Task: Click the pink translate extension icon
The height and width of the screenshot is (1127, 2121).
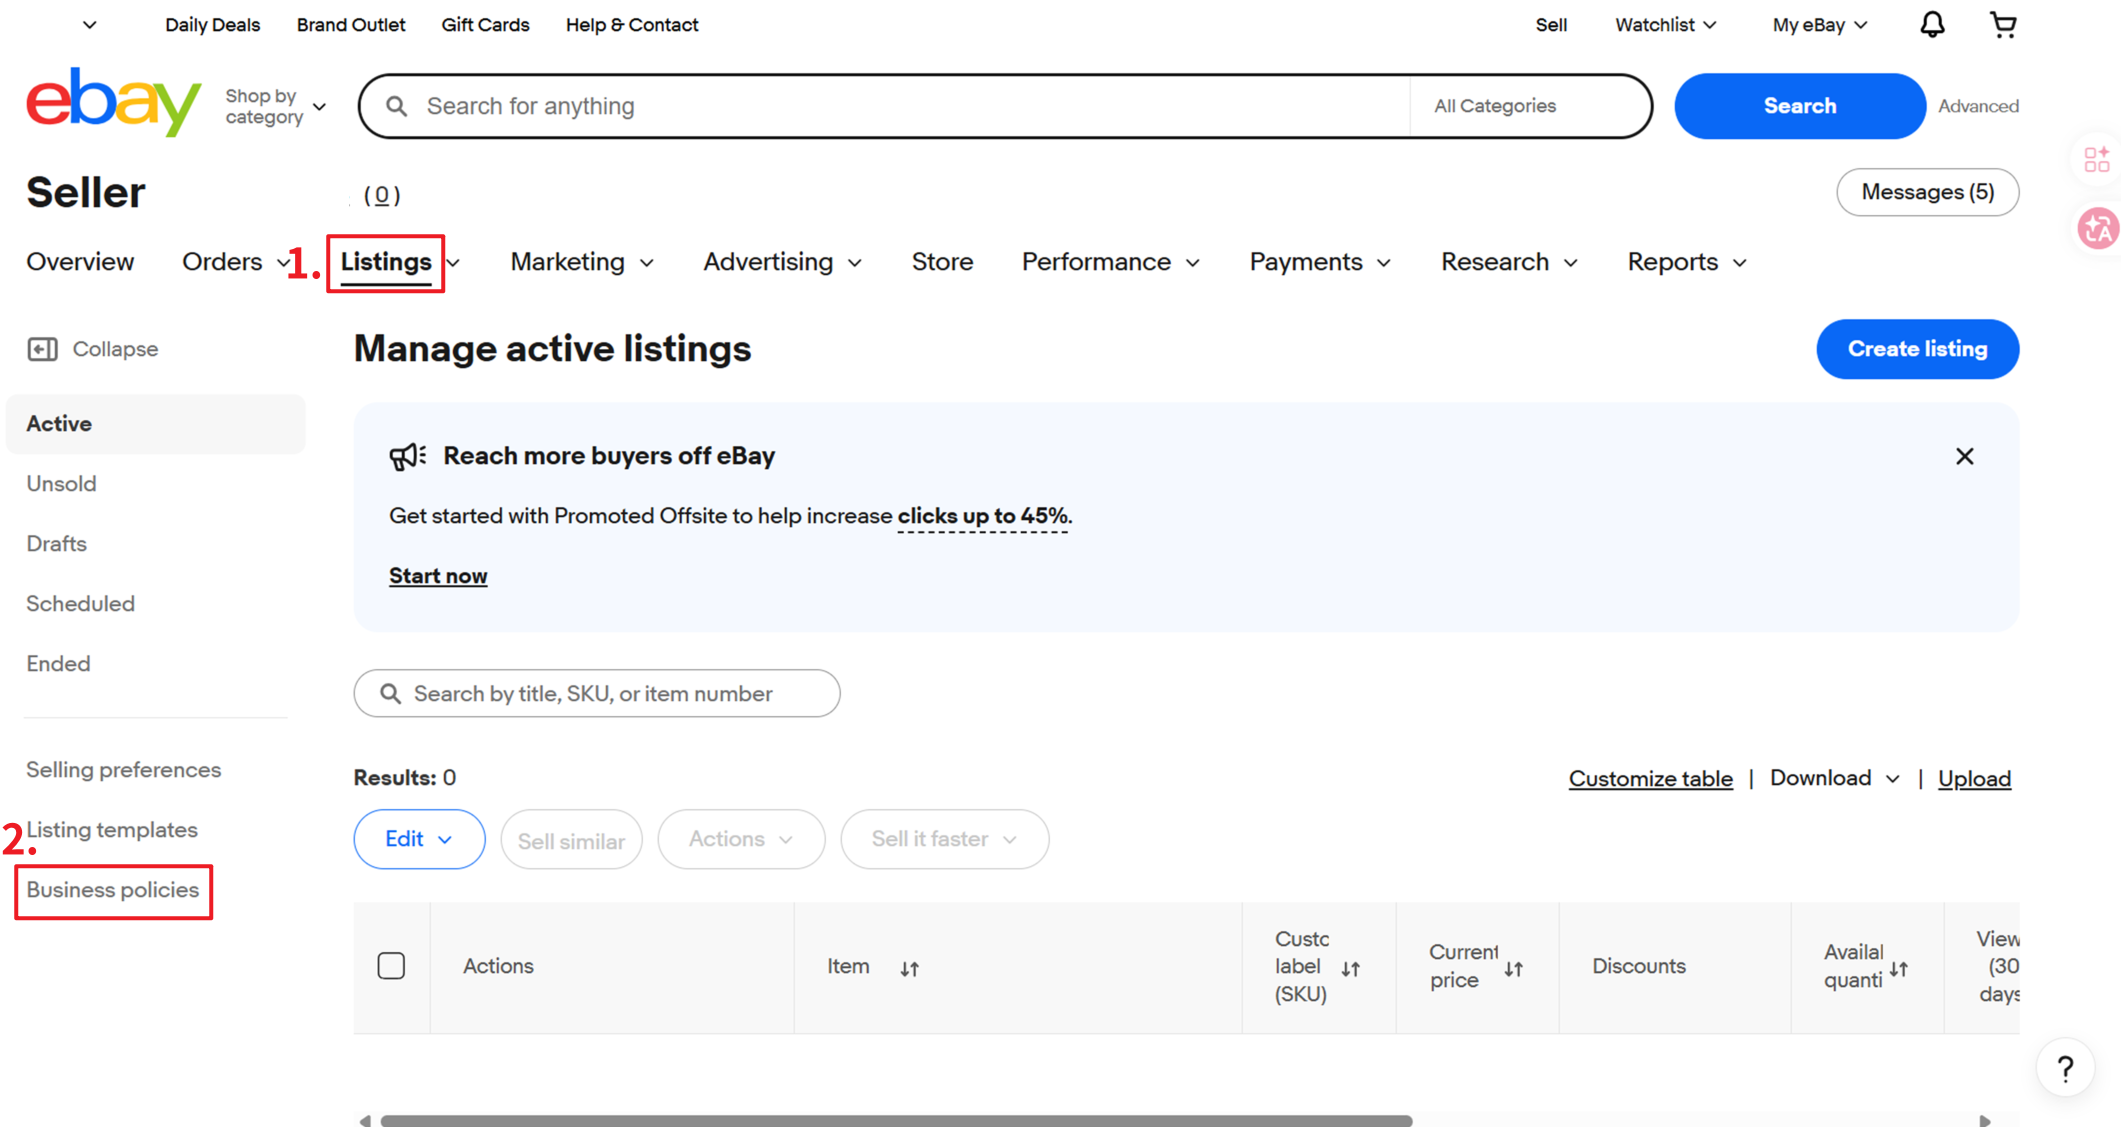Action: [2097, 229]
